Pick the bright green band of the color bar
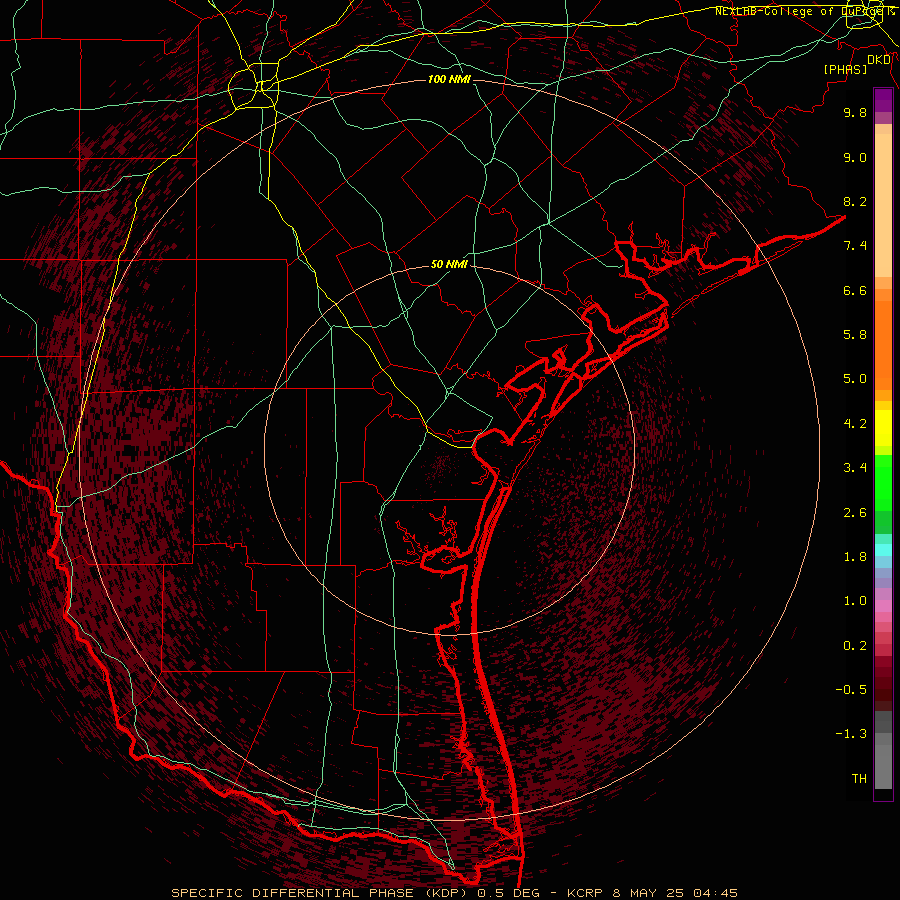 (x=883, y=483)
